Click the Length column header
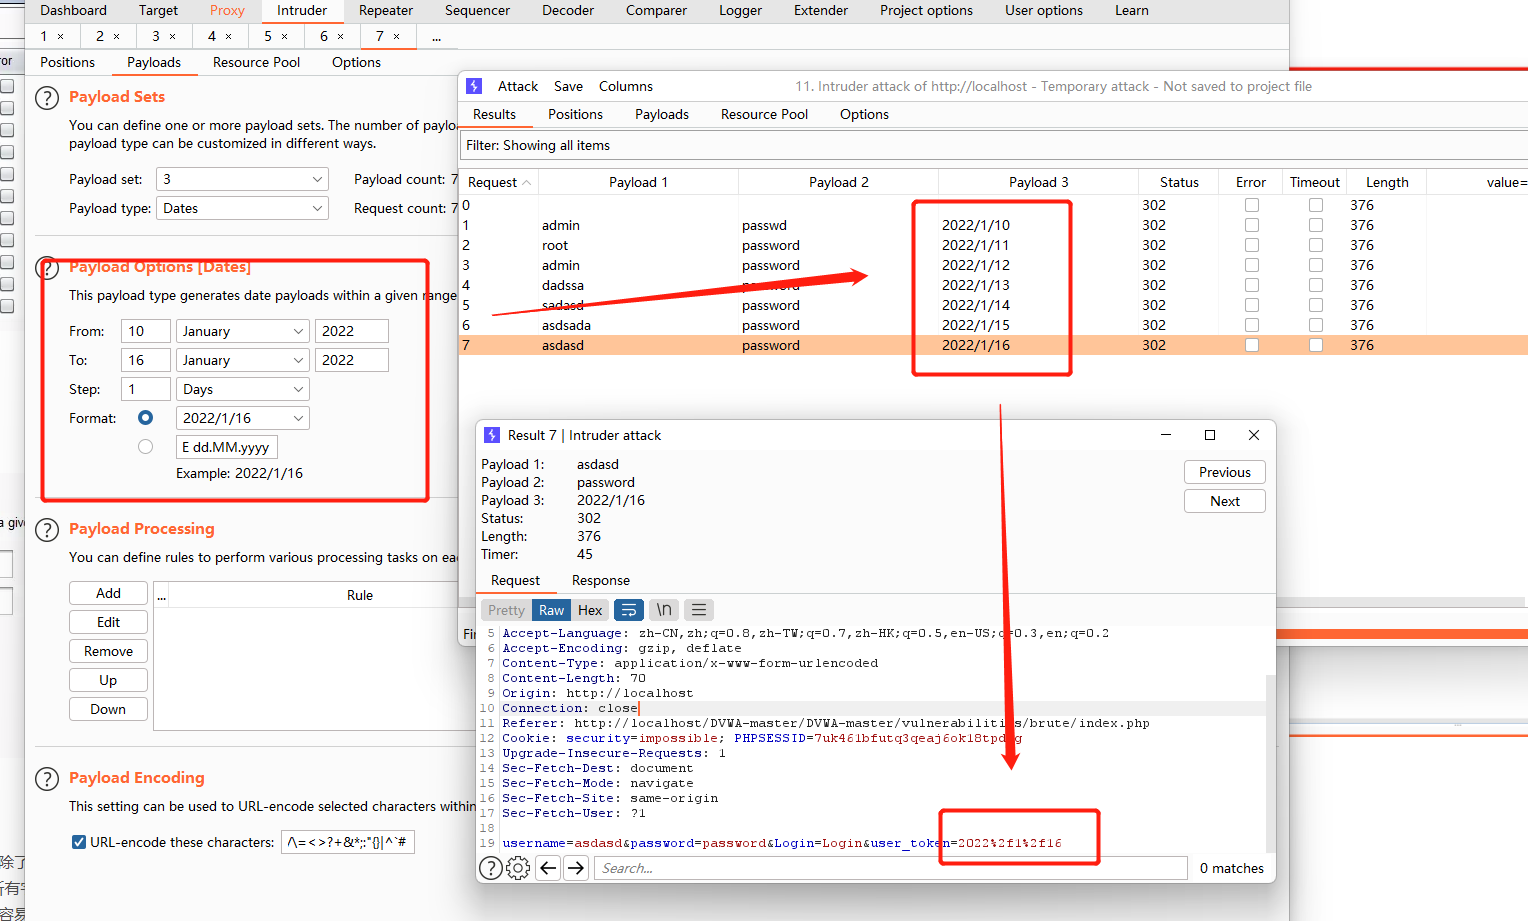The width and height of the screenshot is (1528, 921). coord(1386,182)
